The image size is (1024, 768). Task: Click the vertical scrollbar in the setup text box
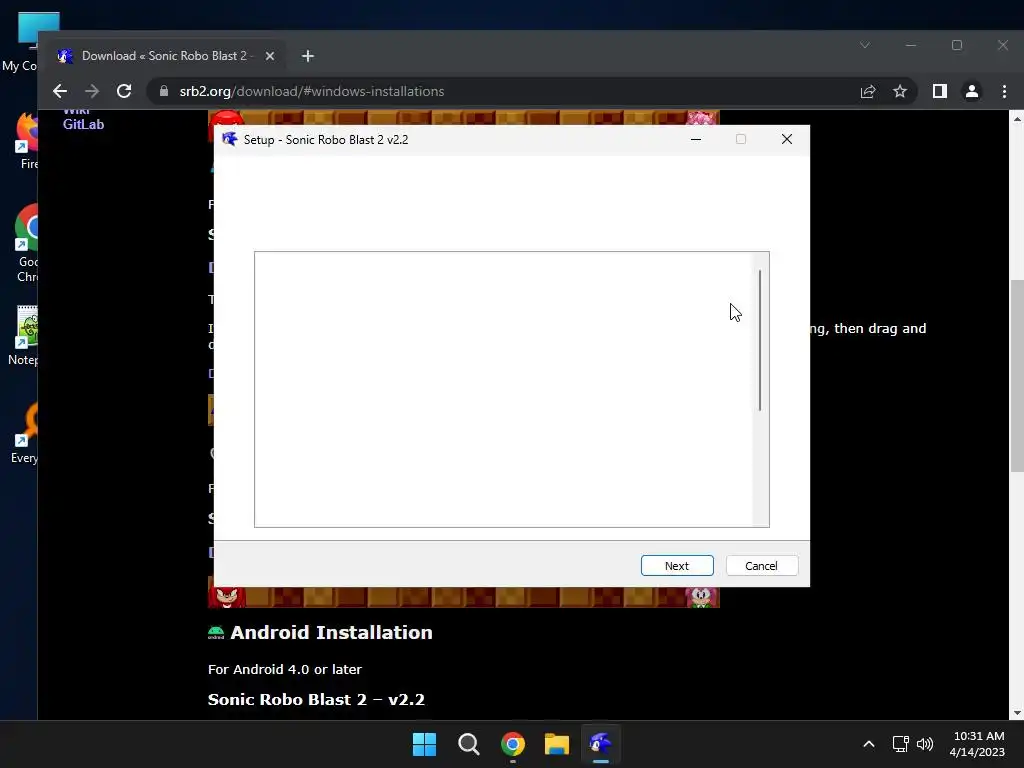tap(760, 340)
